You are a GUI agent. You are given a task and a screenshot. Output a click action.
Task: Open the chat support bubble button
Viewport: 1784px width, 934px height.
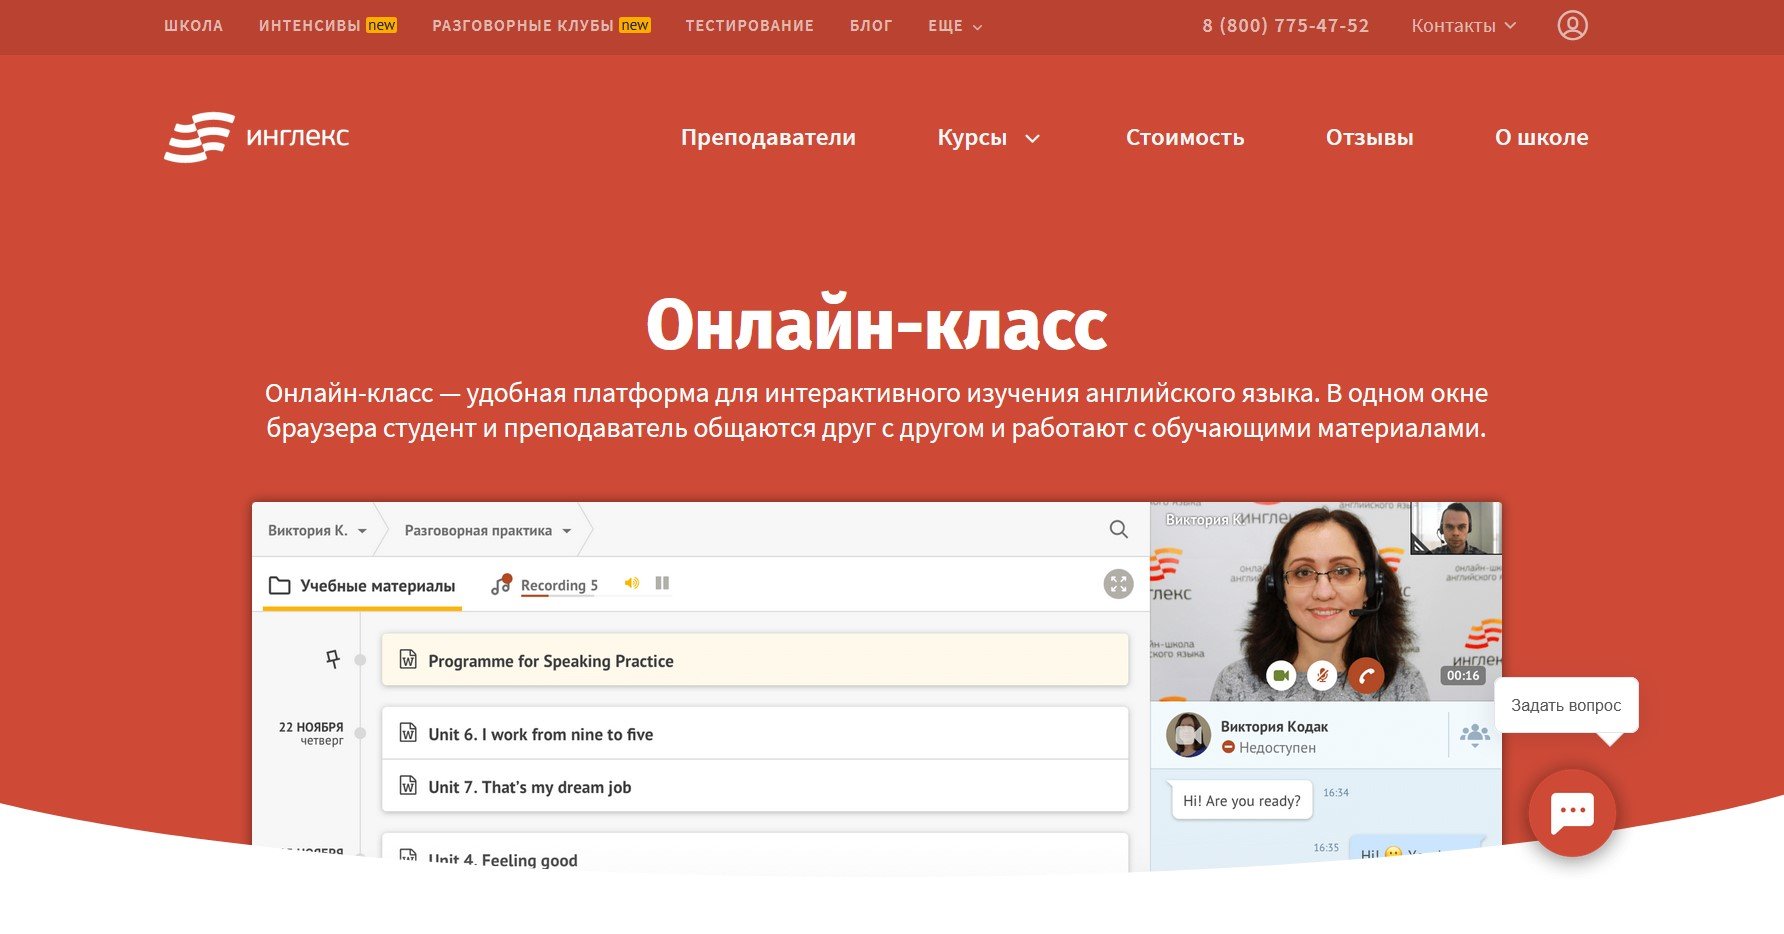pyautogui.click(x=1571, y=812)
